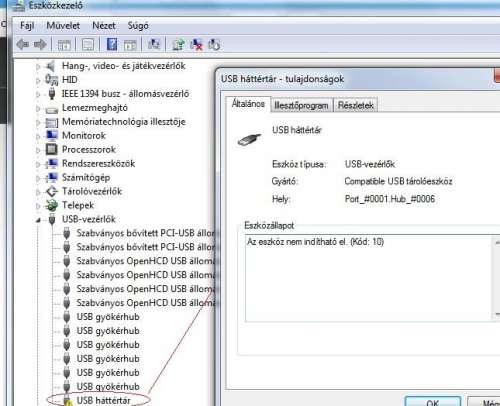This screenshot has width=500, height=406.
Task: Open the Fájl menu
Action: (x=27, y=26)
